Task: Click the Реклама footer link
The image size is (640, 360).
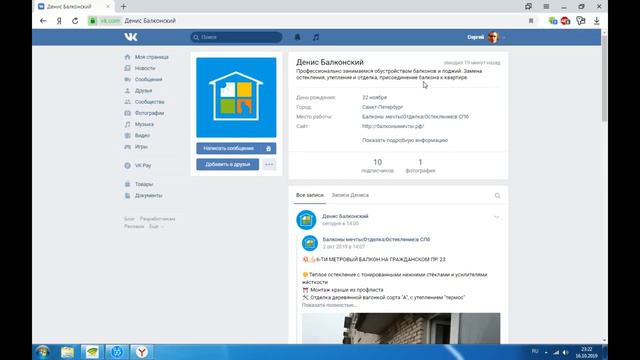Action: pyautogui.click(x=134, y=227)
